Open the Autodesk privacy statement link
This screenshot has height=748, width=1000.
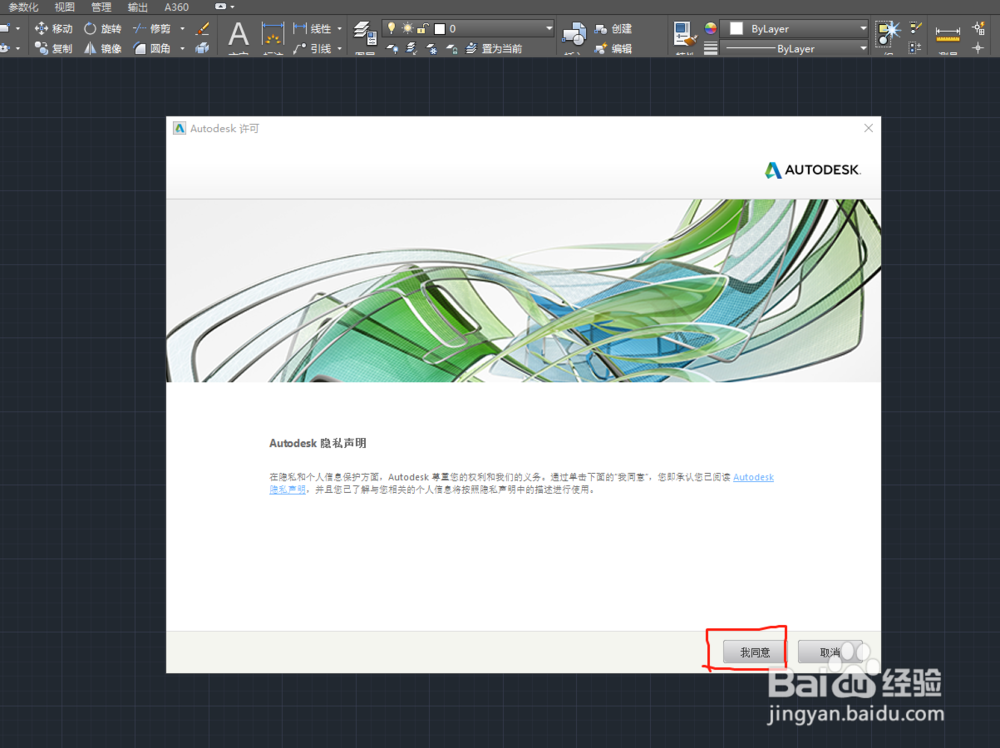pos(753,477)
